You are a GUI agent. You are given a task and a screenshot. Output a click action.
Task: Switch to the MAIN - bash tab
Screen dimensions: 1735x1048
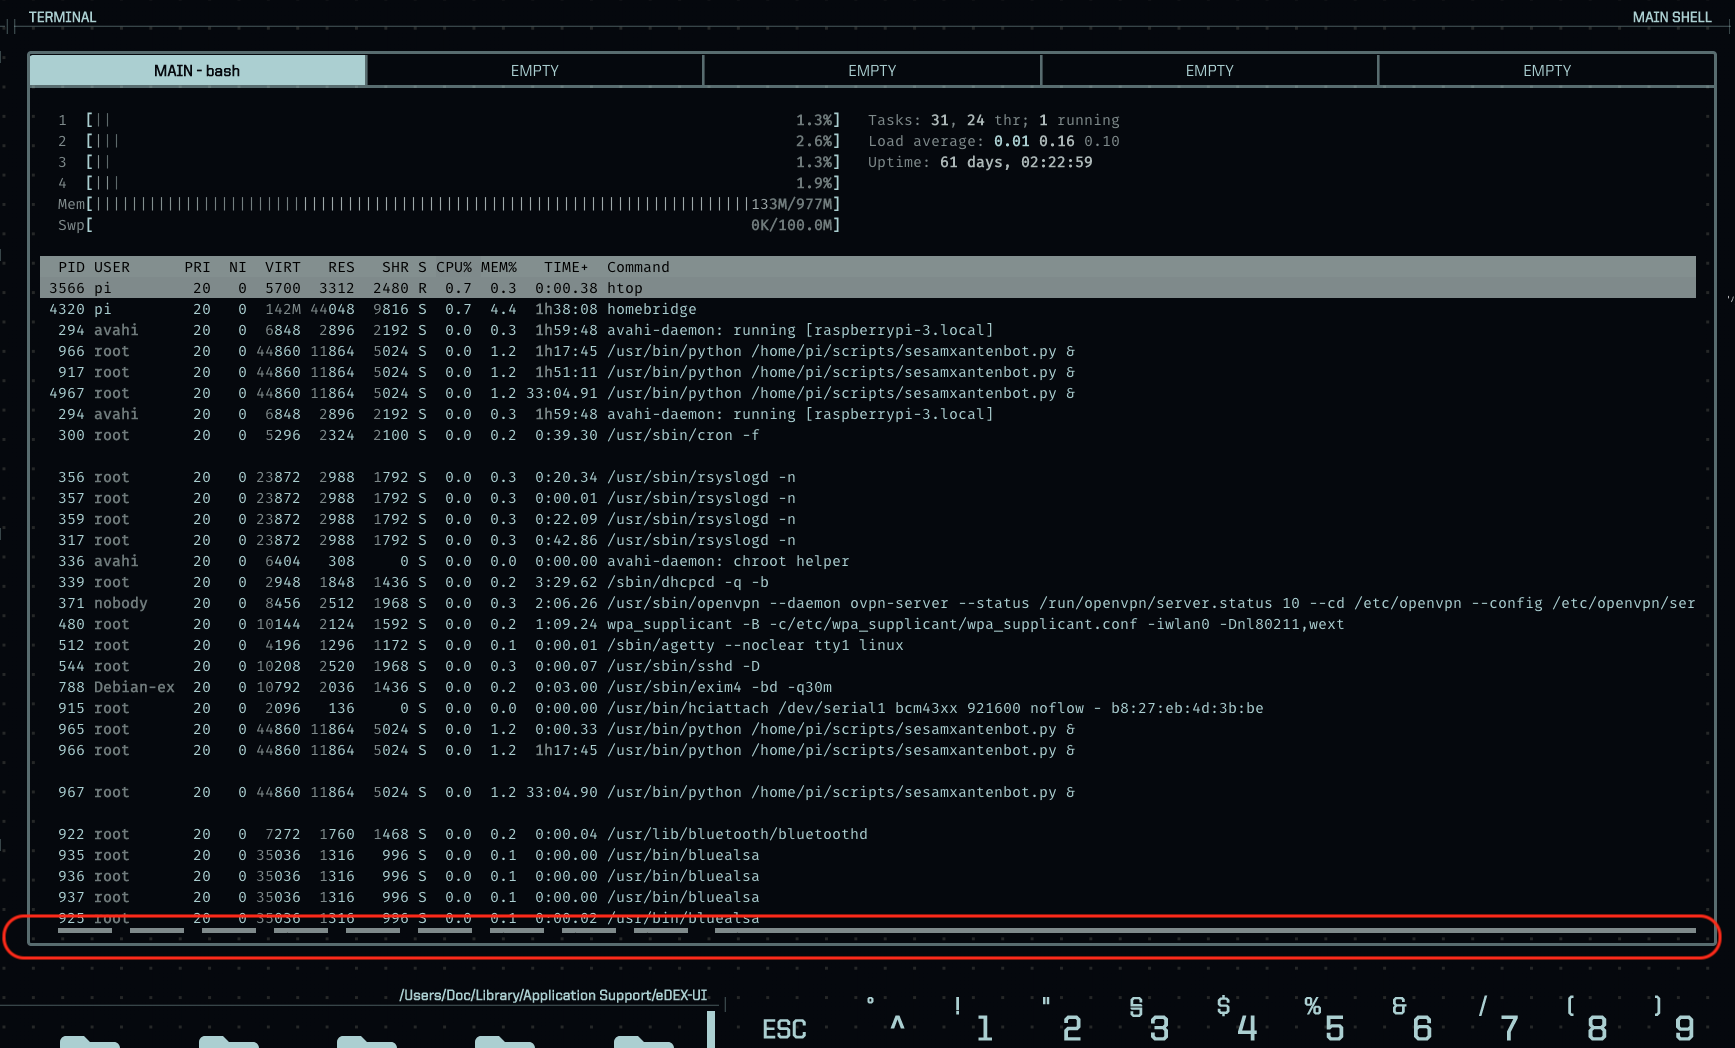(x=197, y=71)
